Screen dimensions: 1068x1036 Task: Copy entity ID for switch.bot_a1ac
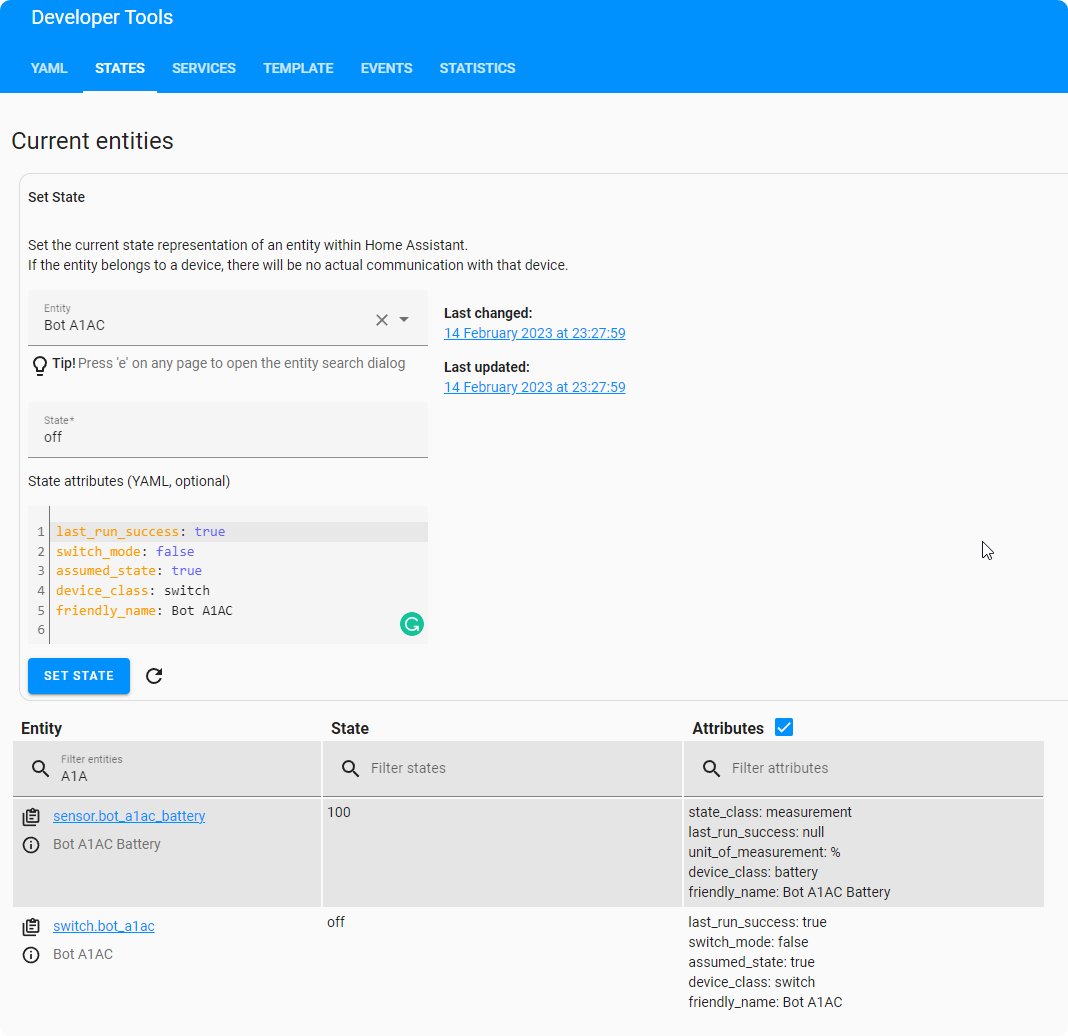31,926
